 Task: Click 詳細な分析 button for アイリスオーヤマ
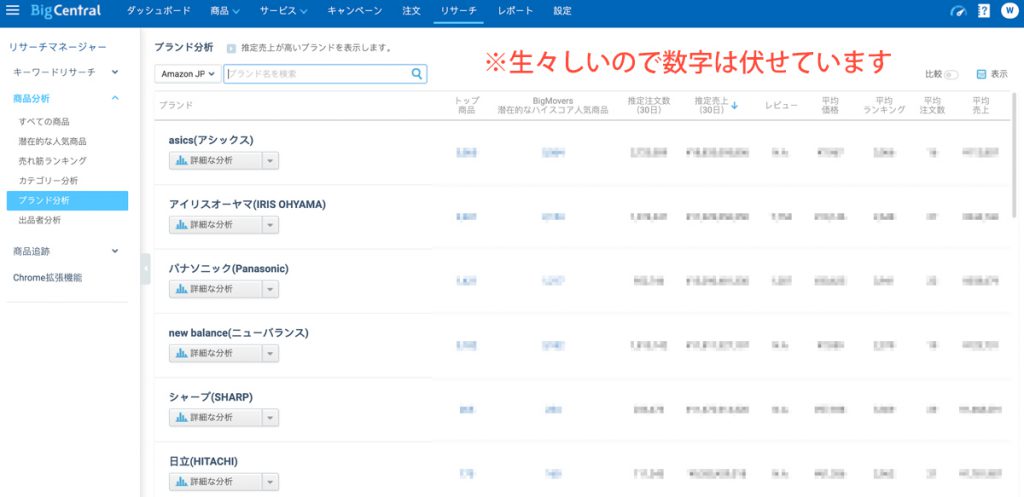pyautogui.click(x=216, y=225)
